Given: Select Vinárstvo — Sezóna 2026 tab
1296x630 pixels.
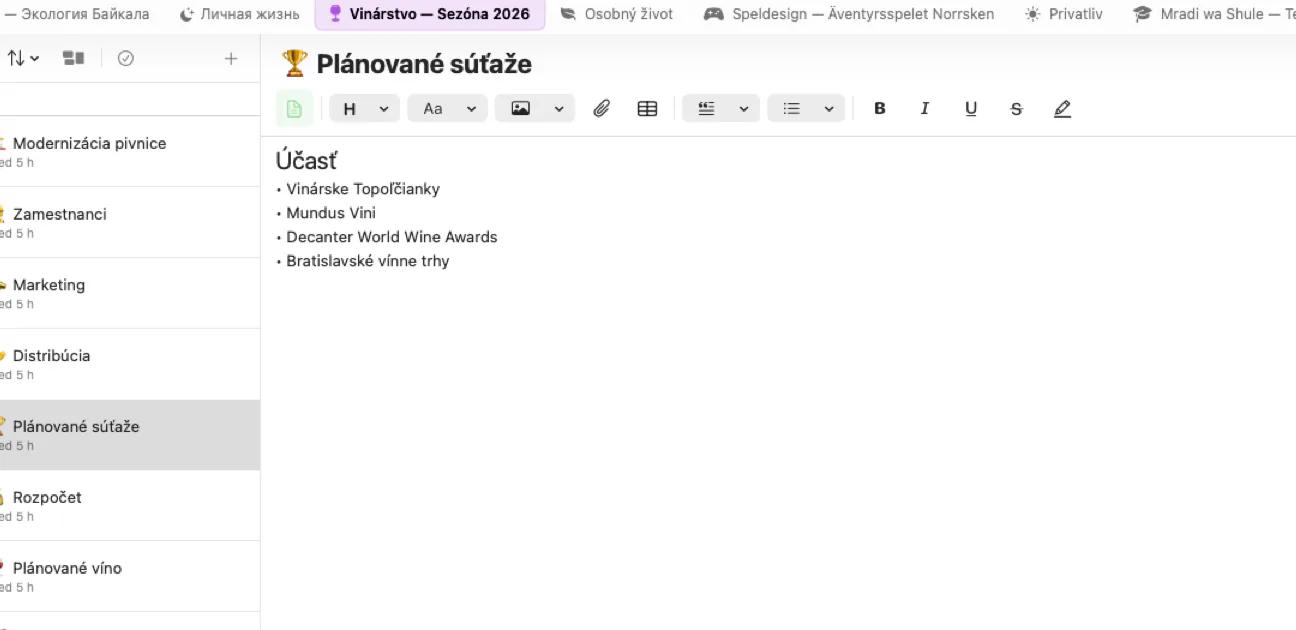Looking at the screenshot, I should (x=430, y=14).
